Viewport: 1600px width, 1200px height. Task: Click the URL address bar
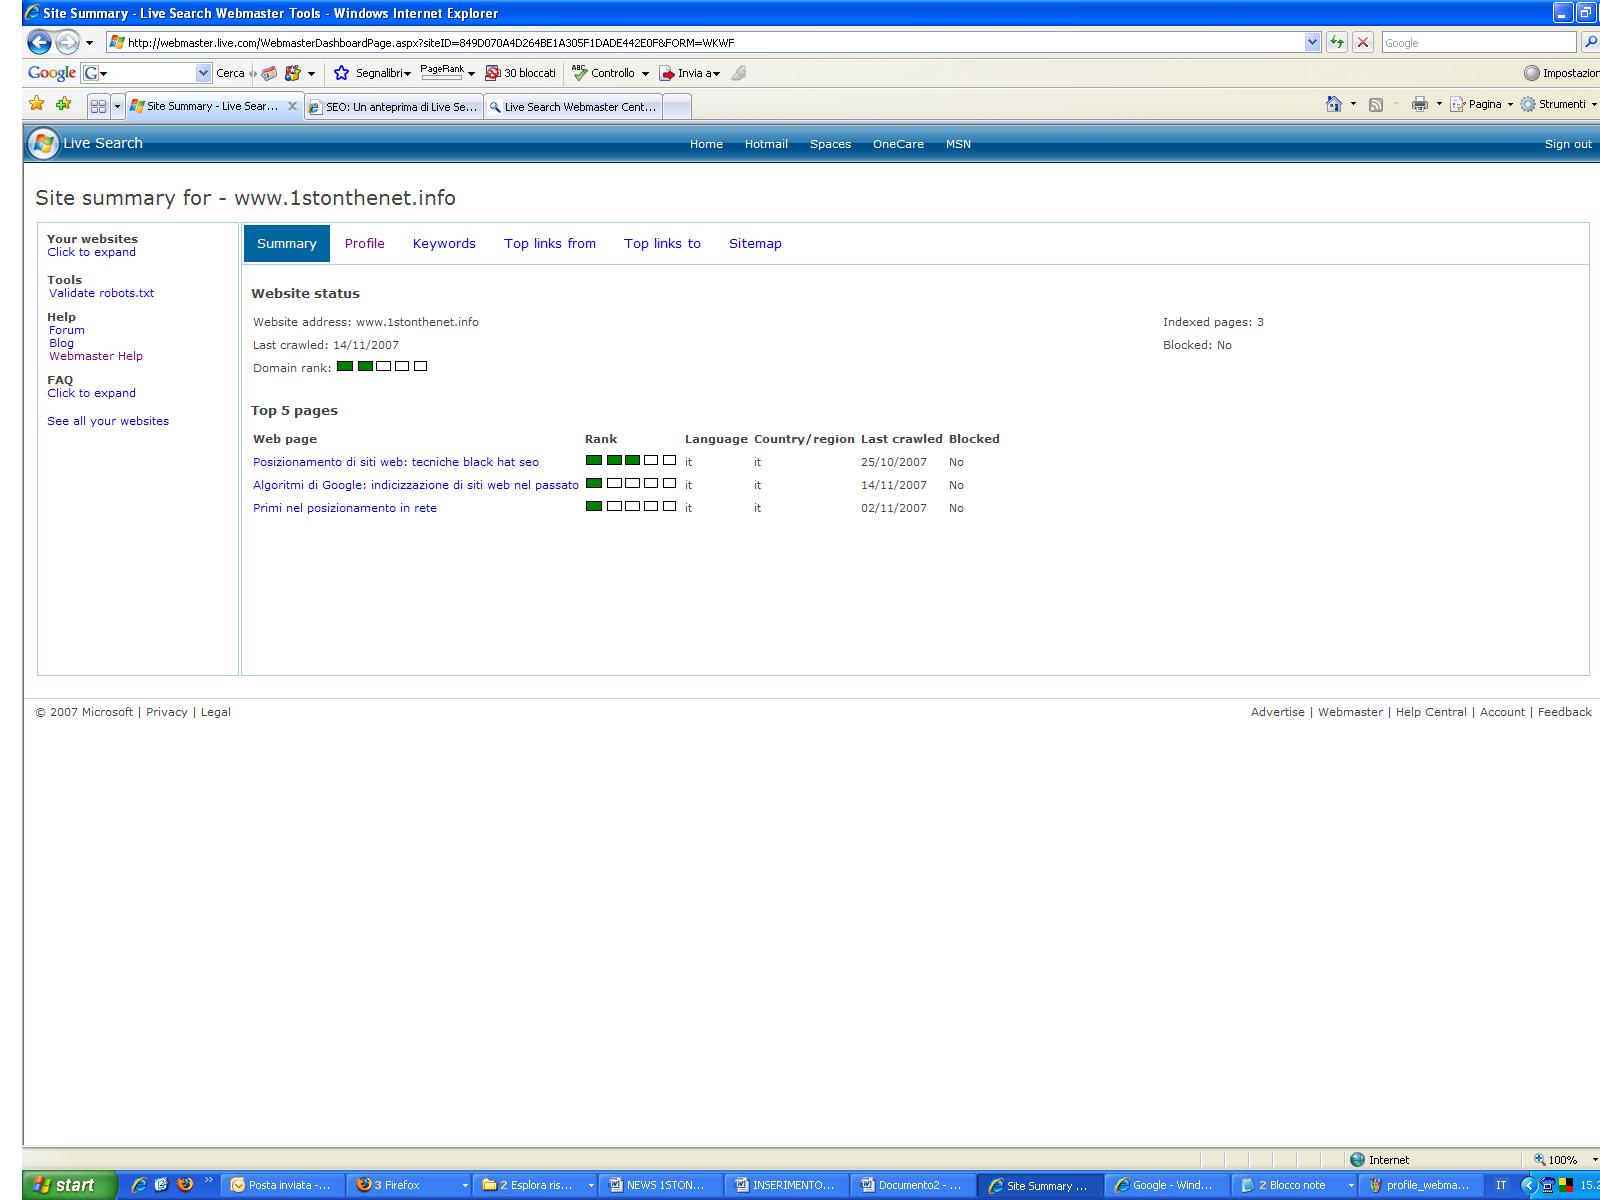tap(714, 42)
